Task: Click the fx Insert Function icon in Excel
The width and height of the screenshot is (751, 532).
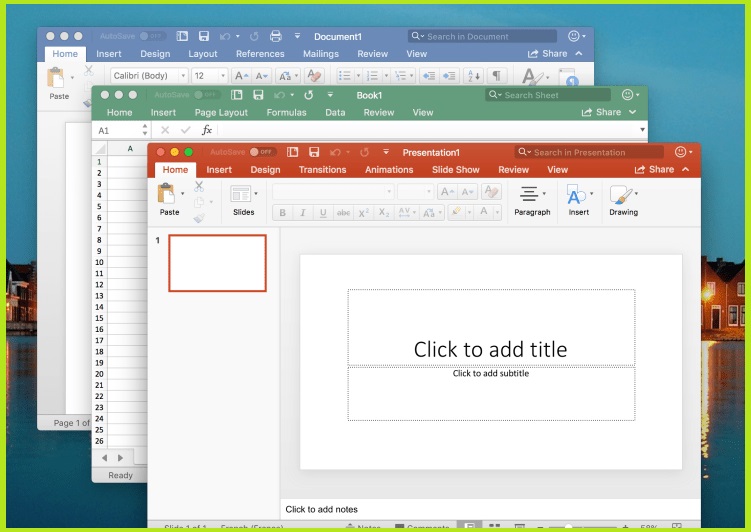Action: 207,130
